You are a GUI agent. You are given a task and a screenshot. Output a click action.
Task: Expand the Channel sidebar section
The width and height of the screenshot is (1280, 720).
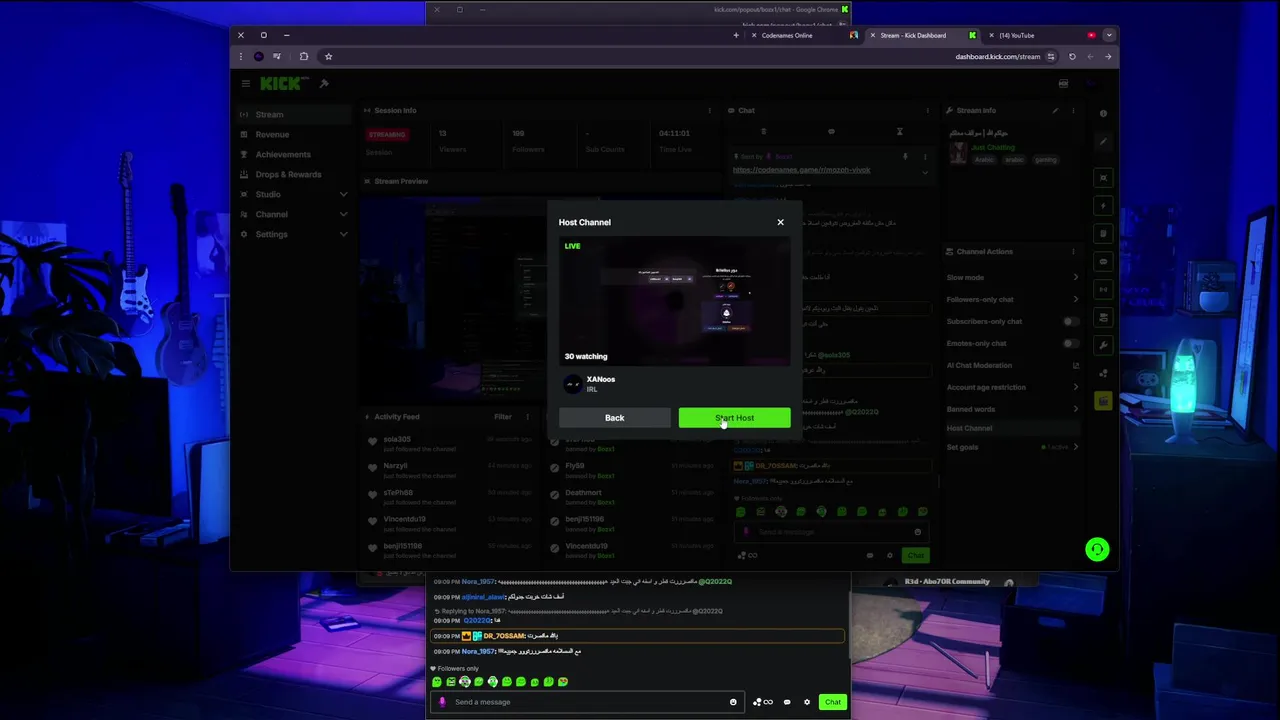pos(293,214)
